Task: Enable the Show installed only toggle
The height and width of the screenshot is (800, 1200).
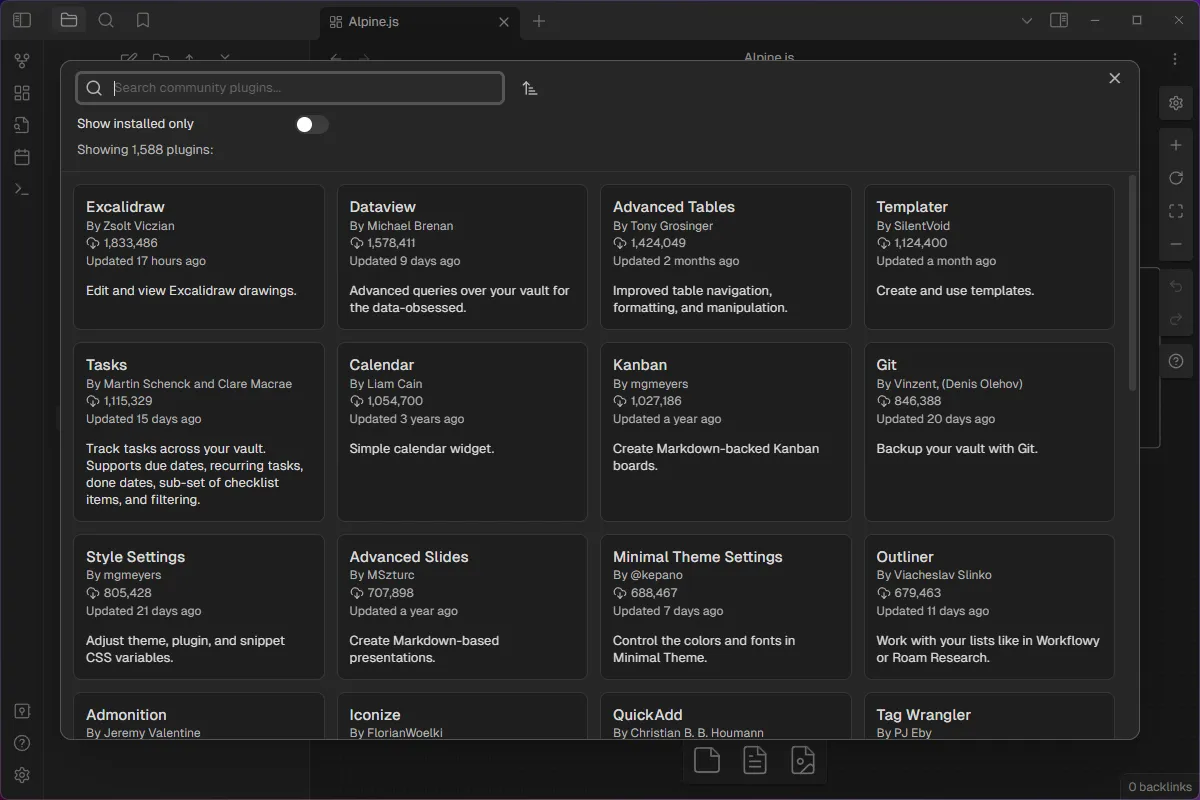Action: pyautogui.click(x=311, y=124)
